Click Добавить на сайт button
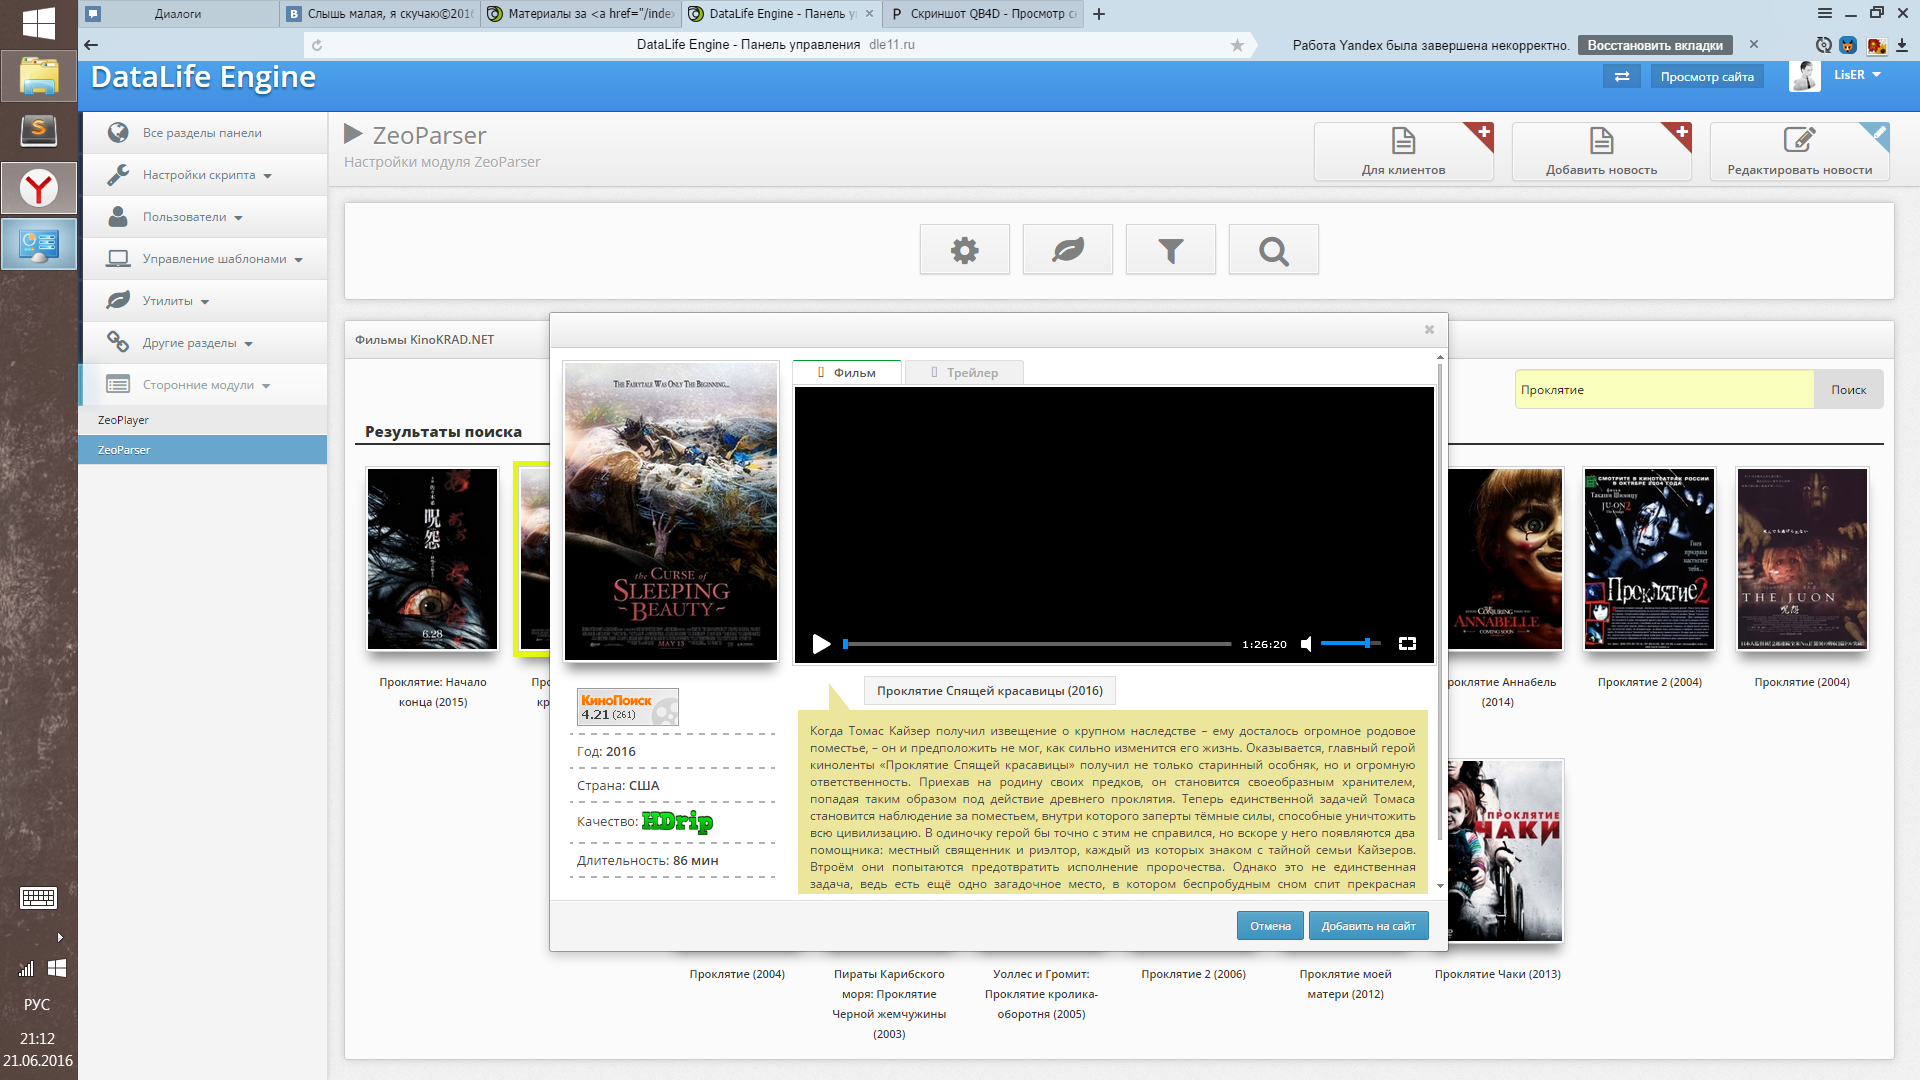This screenshot has width=1920, height=1080. pyautogui.click(x=1368, y=926)
